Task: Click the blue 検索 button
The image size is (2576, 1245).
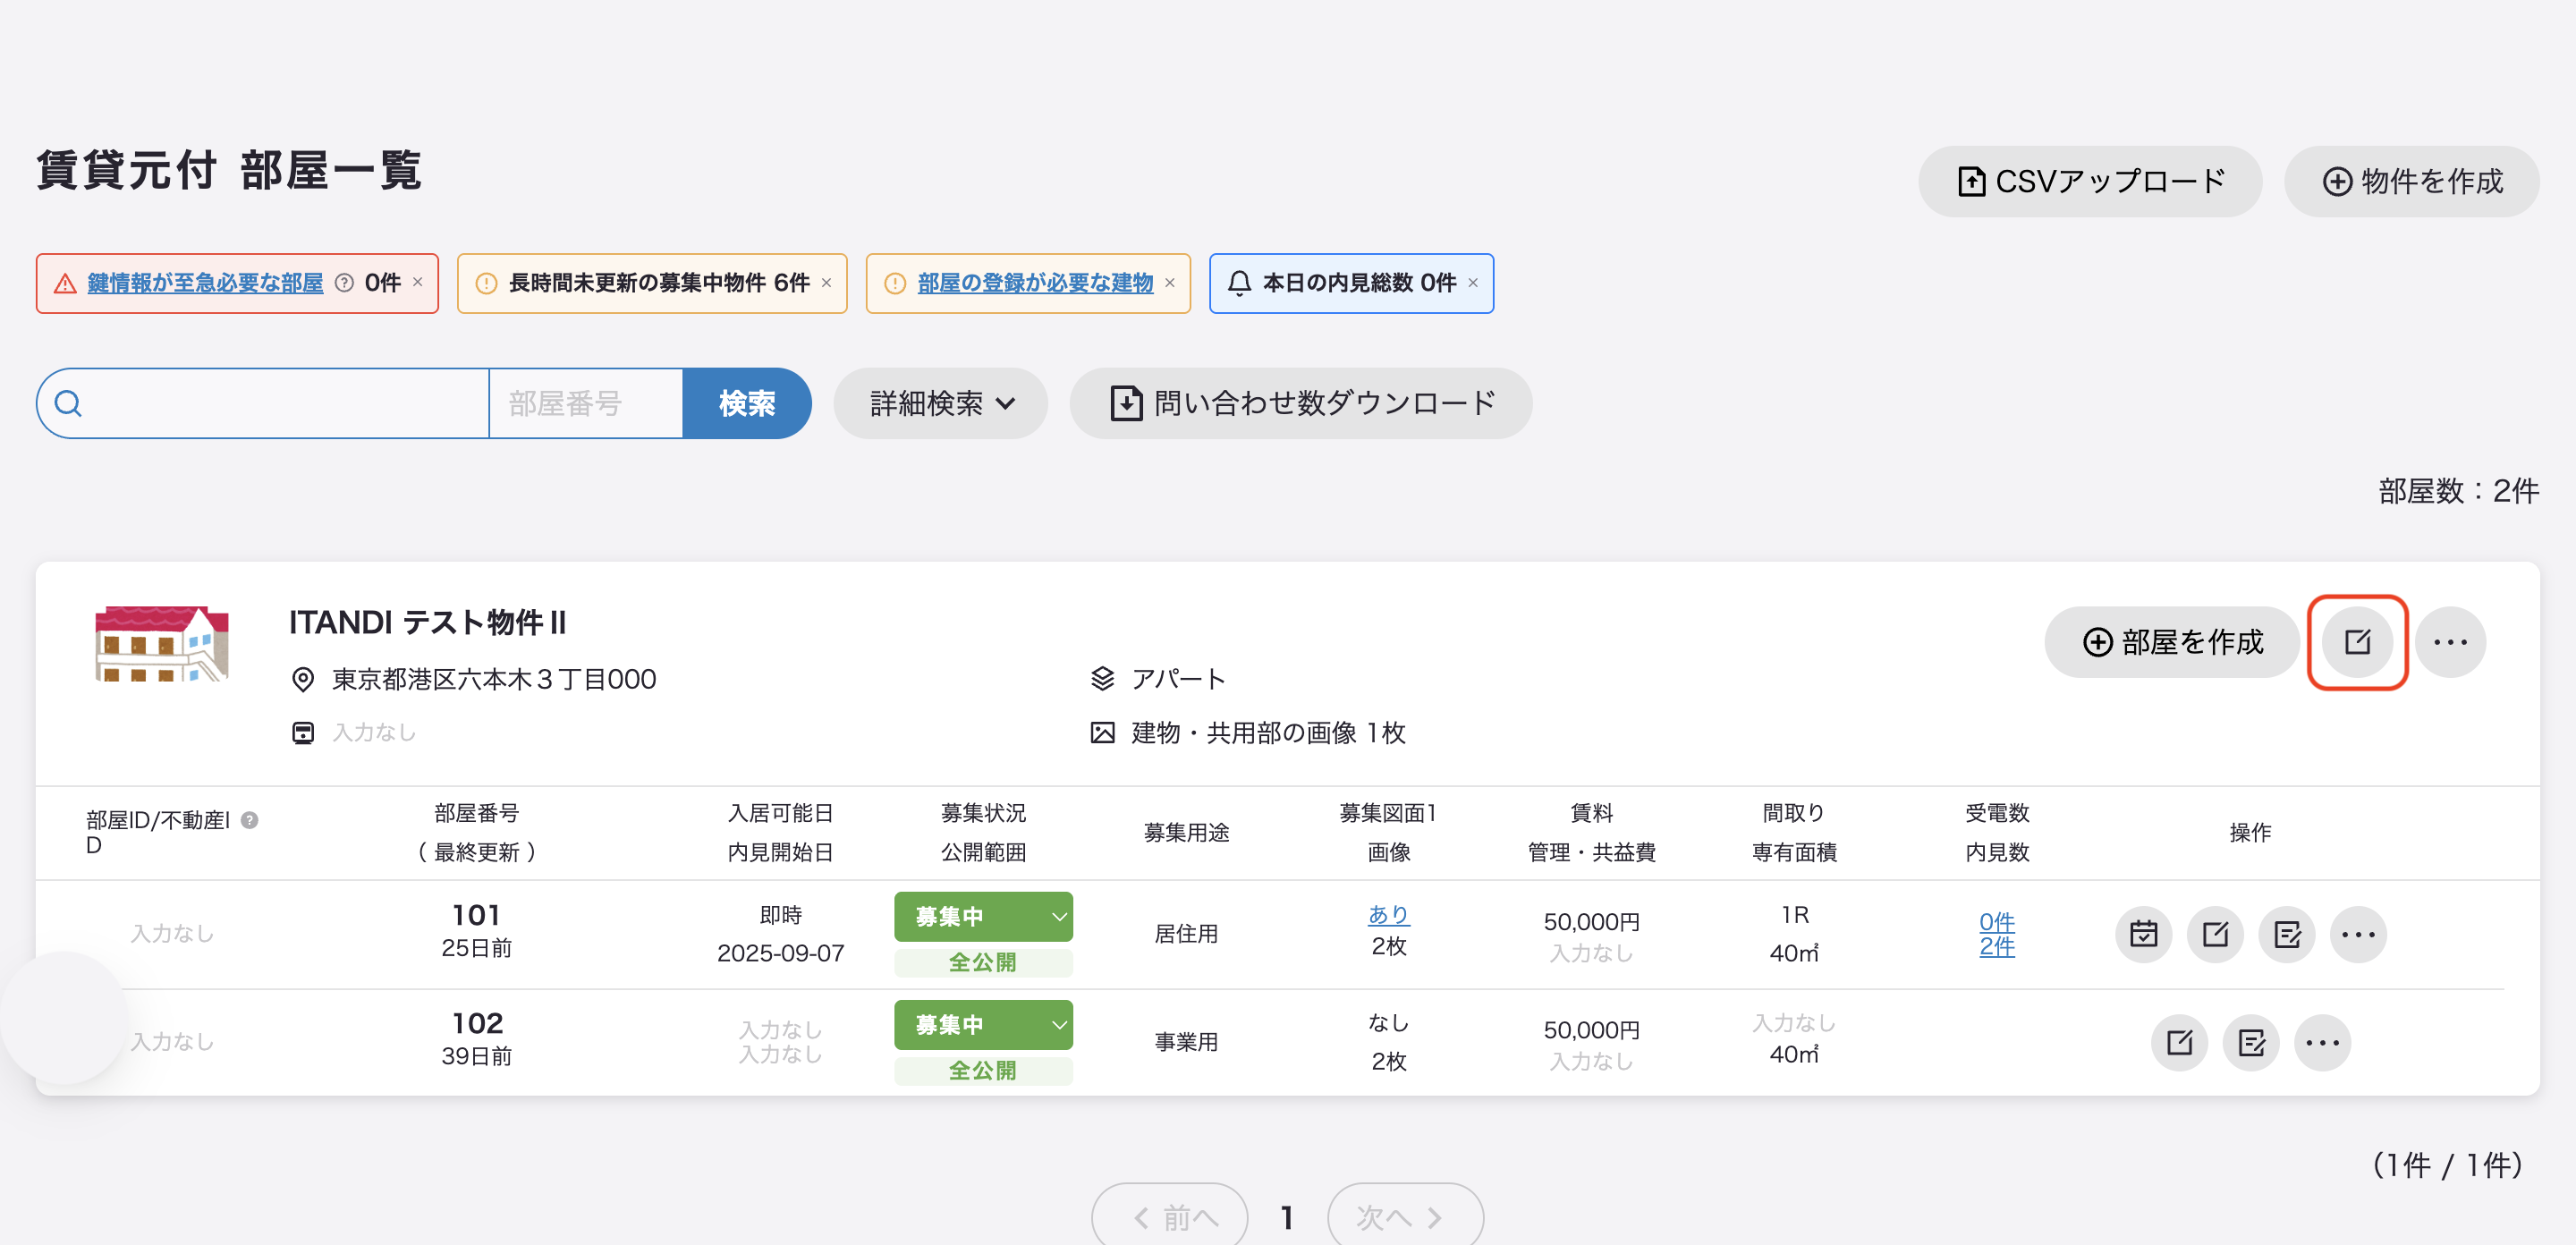Action: 747,403
